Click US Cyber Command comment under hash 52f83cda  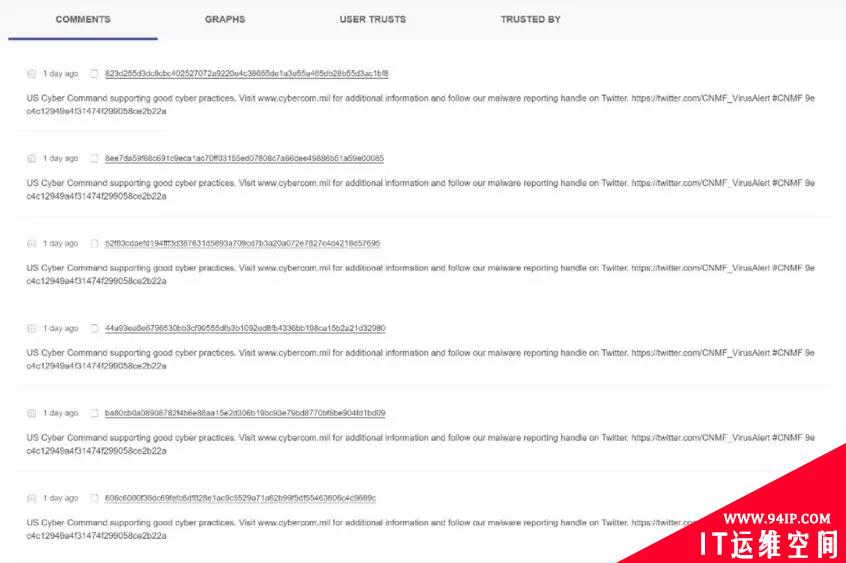tap(420, 274)
